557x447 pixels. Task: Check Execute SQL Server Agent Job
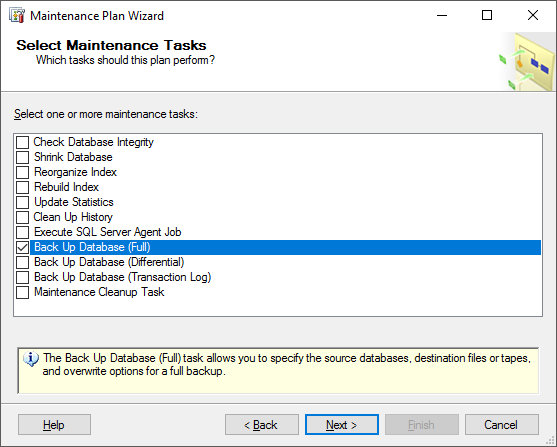[x=22, y=232]
